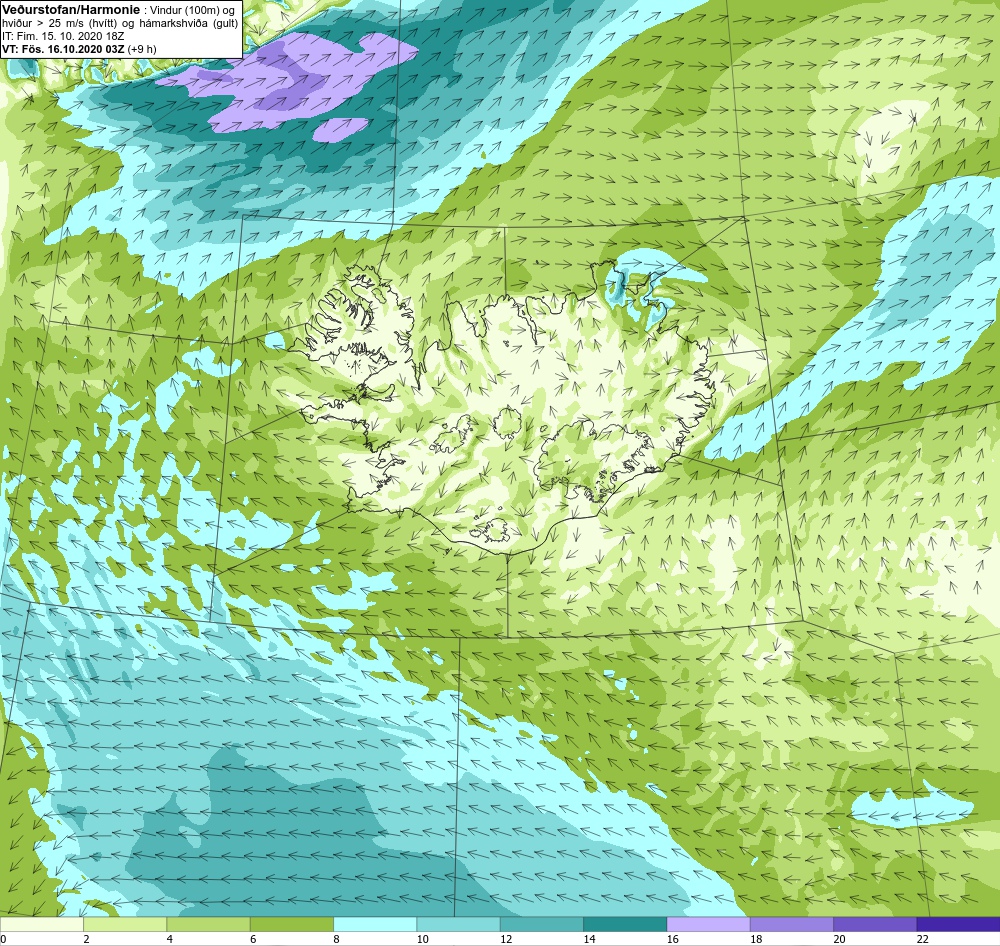Click the 12–14 m/s teal legend swatch
The width and height of the screenshot is (1000, 946).
pyautogui.click(x=541, y=924)
